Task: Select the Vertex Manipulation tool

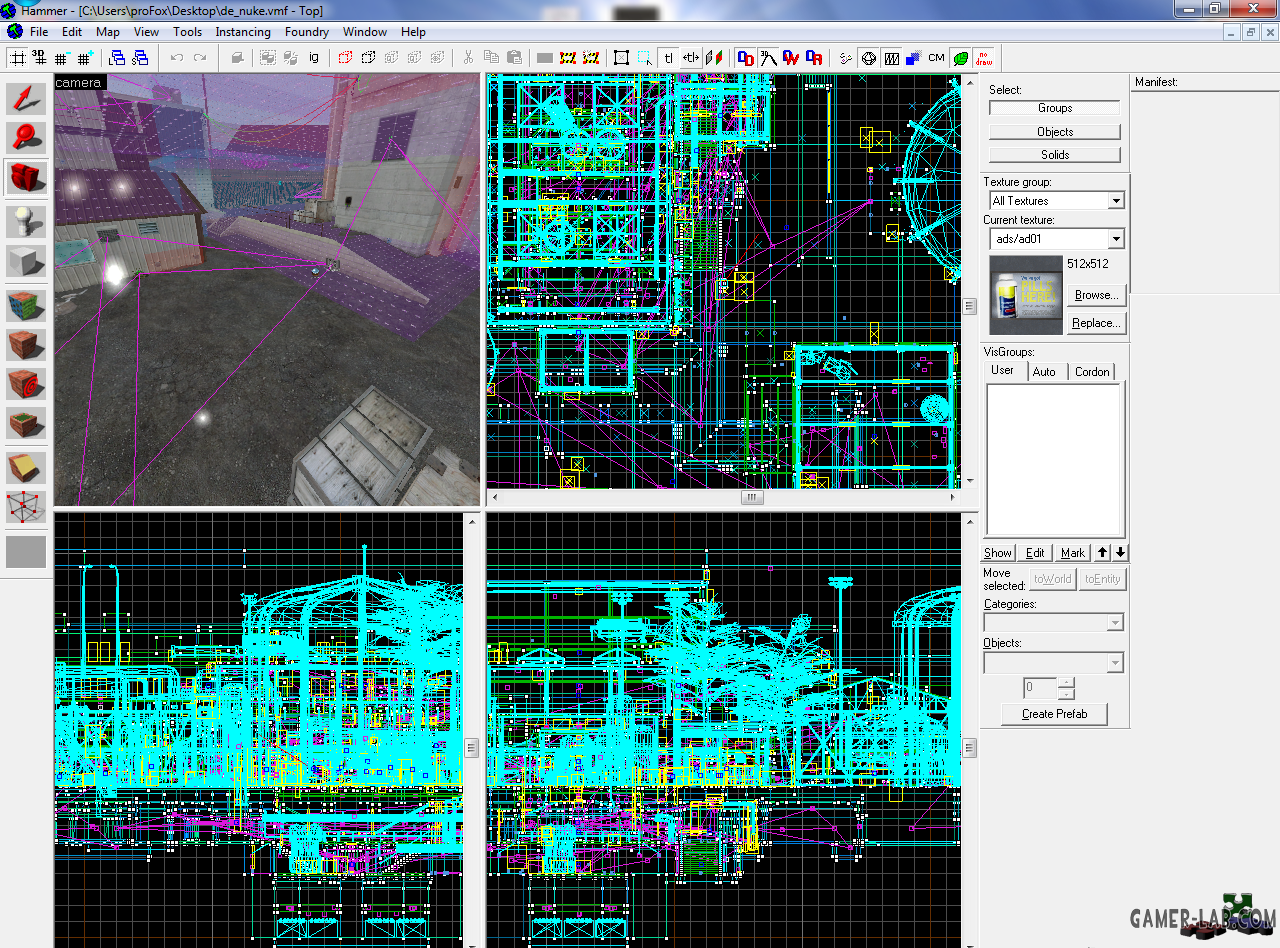Action: [27, 507]
